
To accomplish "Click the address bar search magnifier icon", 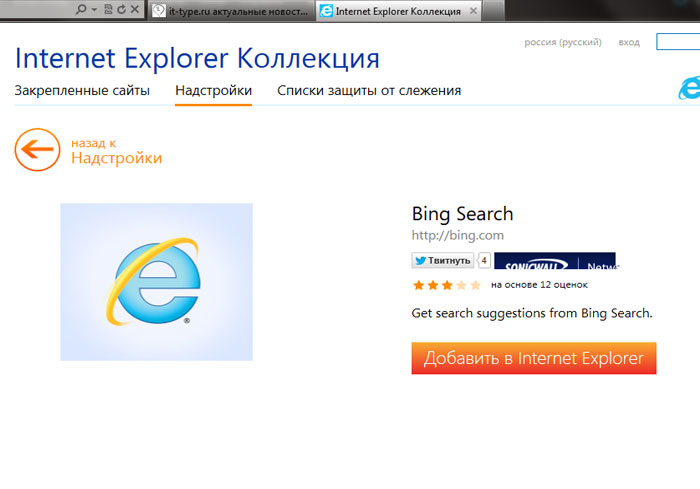I will [x=81, y=9].
